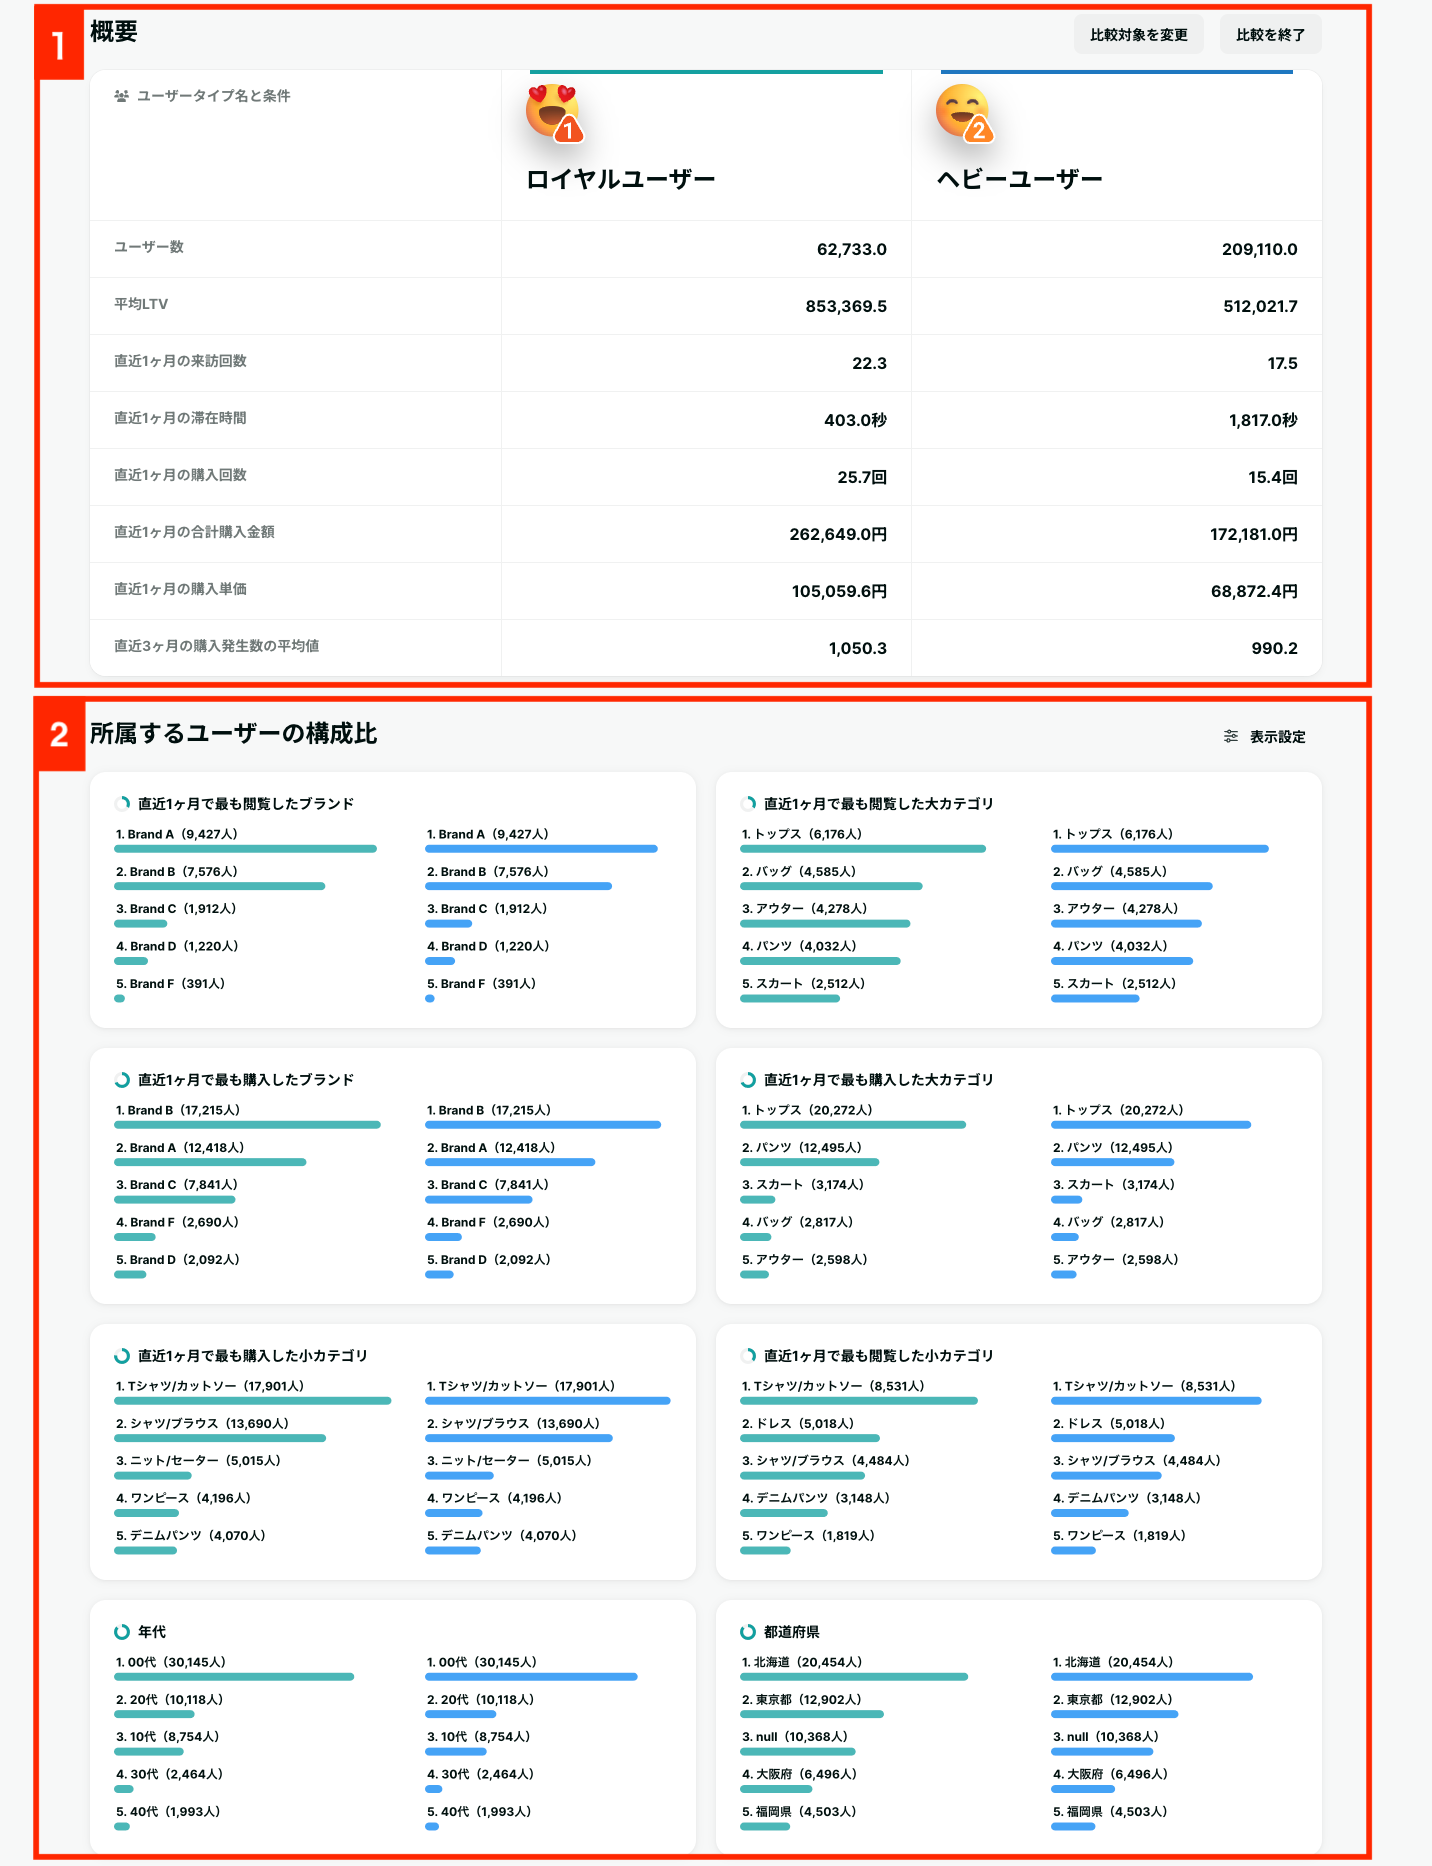Click the teal bar under Brand A (9,427人)
Screen dimensions: 1432x1866
[246, 849]
